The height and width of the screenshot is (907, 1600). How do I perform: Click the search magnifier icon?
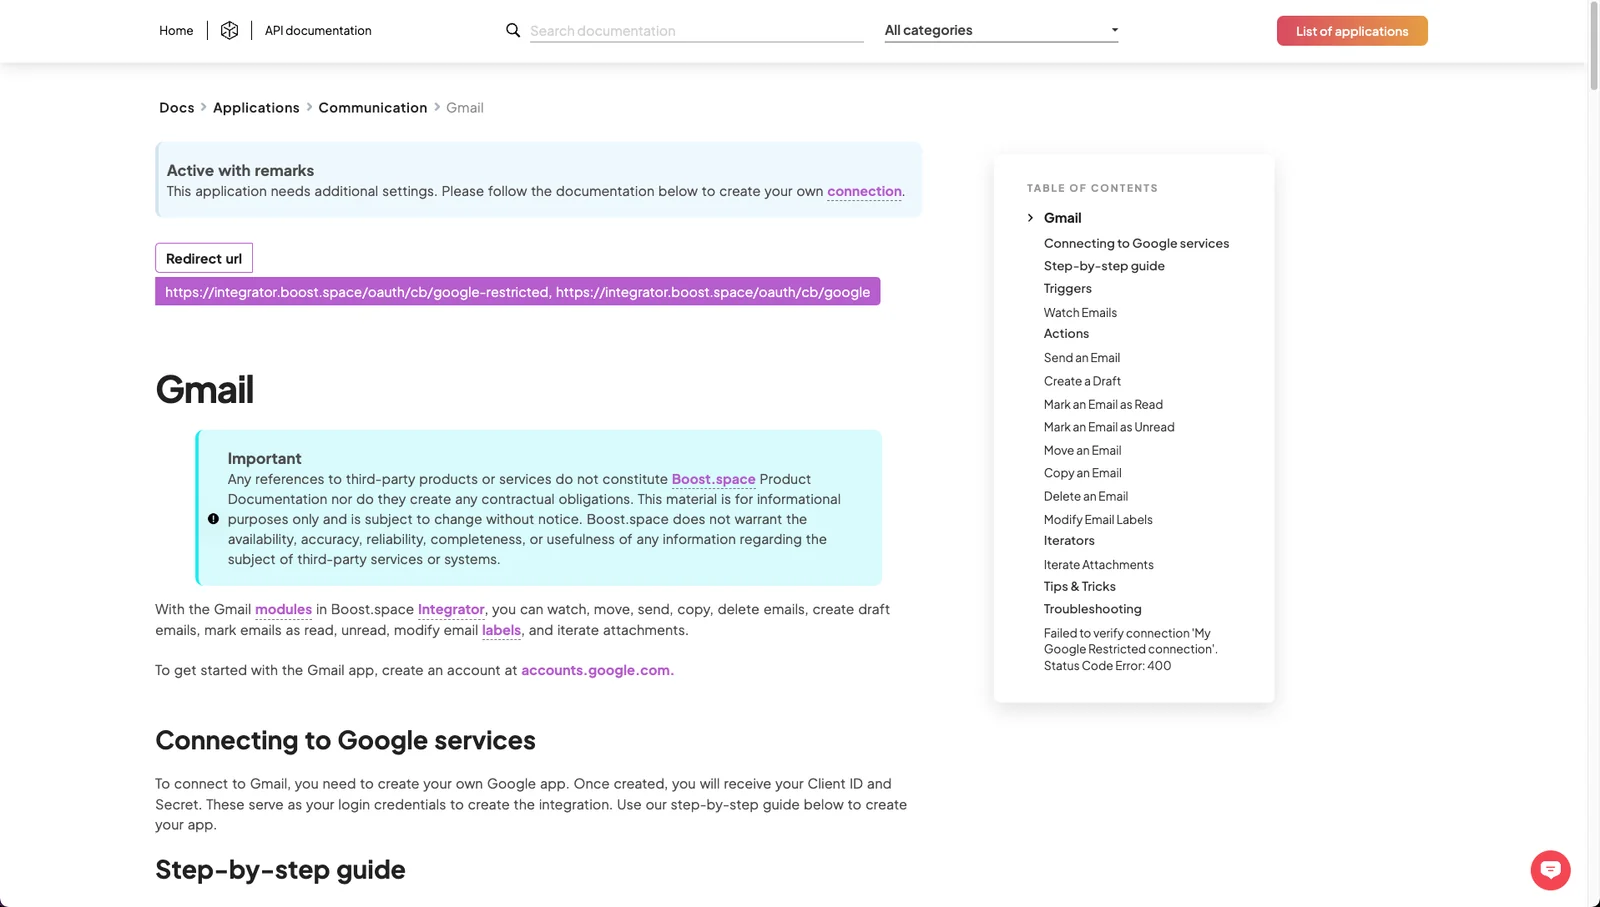click(x=513, y=30)
